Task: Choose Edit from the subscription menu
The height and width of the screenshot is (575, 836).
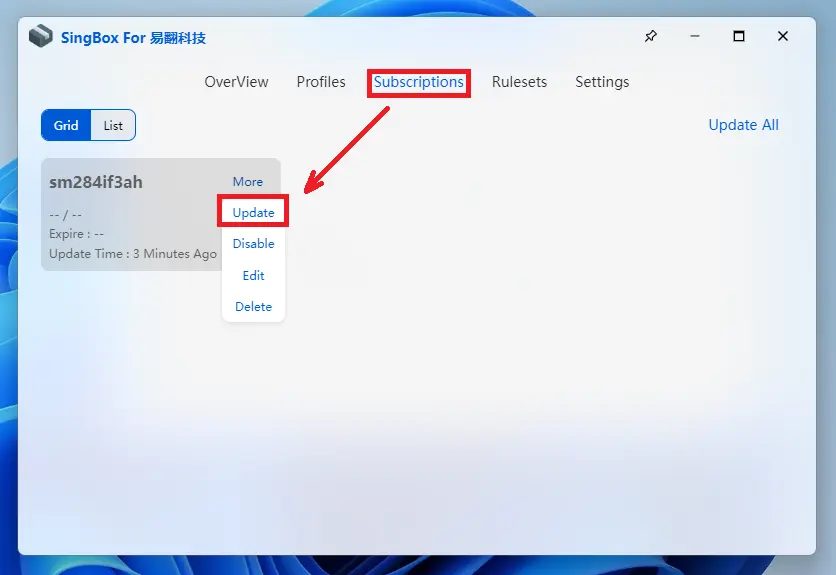Action: (253, 275)
